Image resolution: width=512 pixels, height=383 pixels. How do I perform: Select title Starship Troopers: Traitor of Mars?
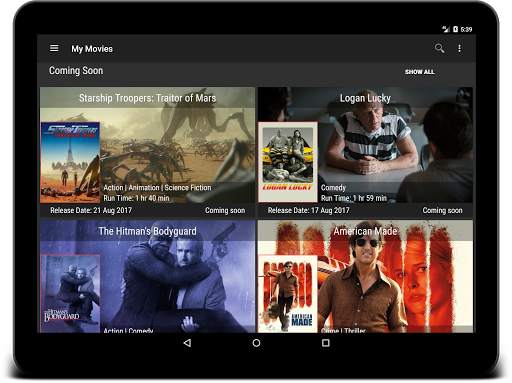147,98
